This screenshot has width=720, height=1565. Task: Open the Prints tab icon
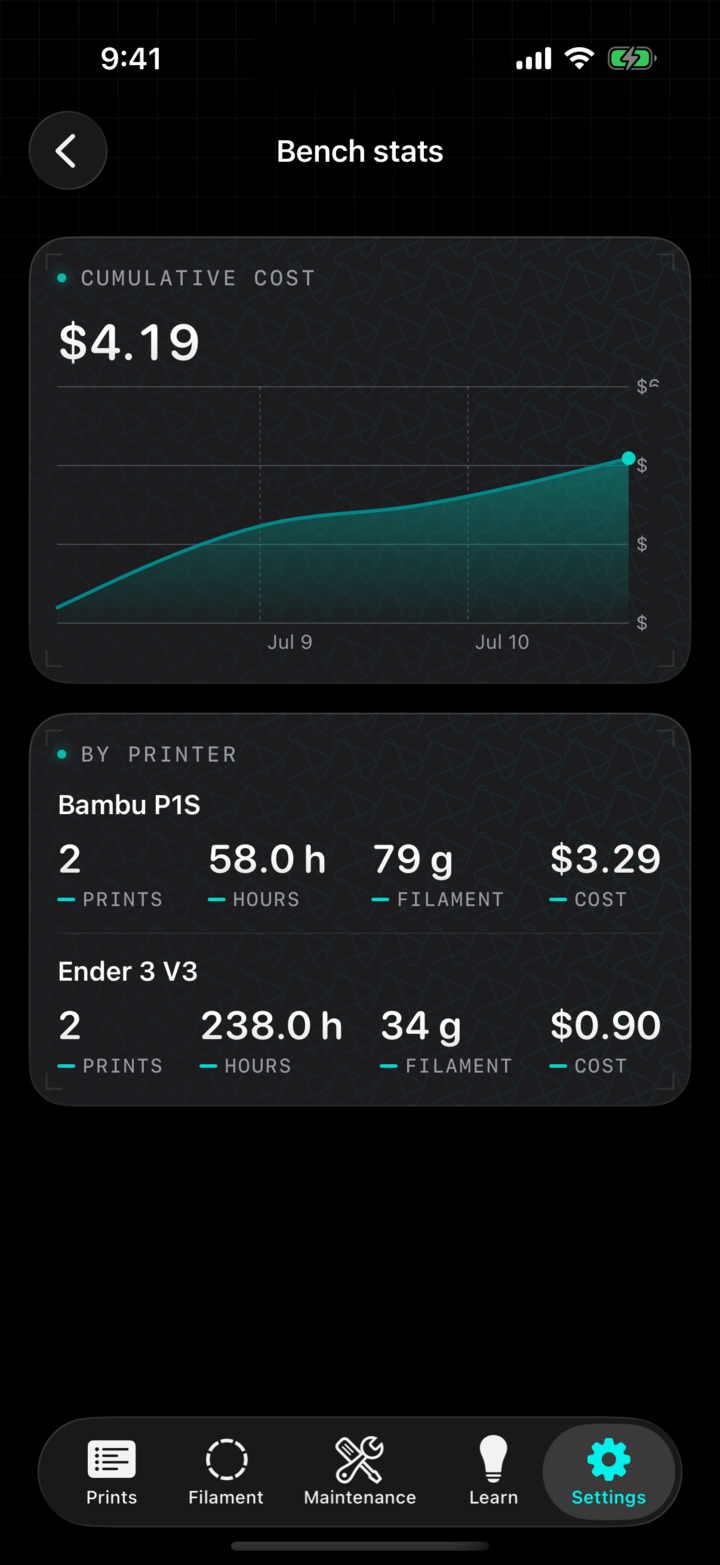[x=111, y=1460]
